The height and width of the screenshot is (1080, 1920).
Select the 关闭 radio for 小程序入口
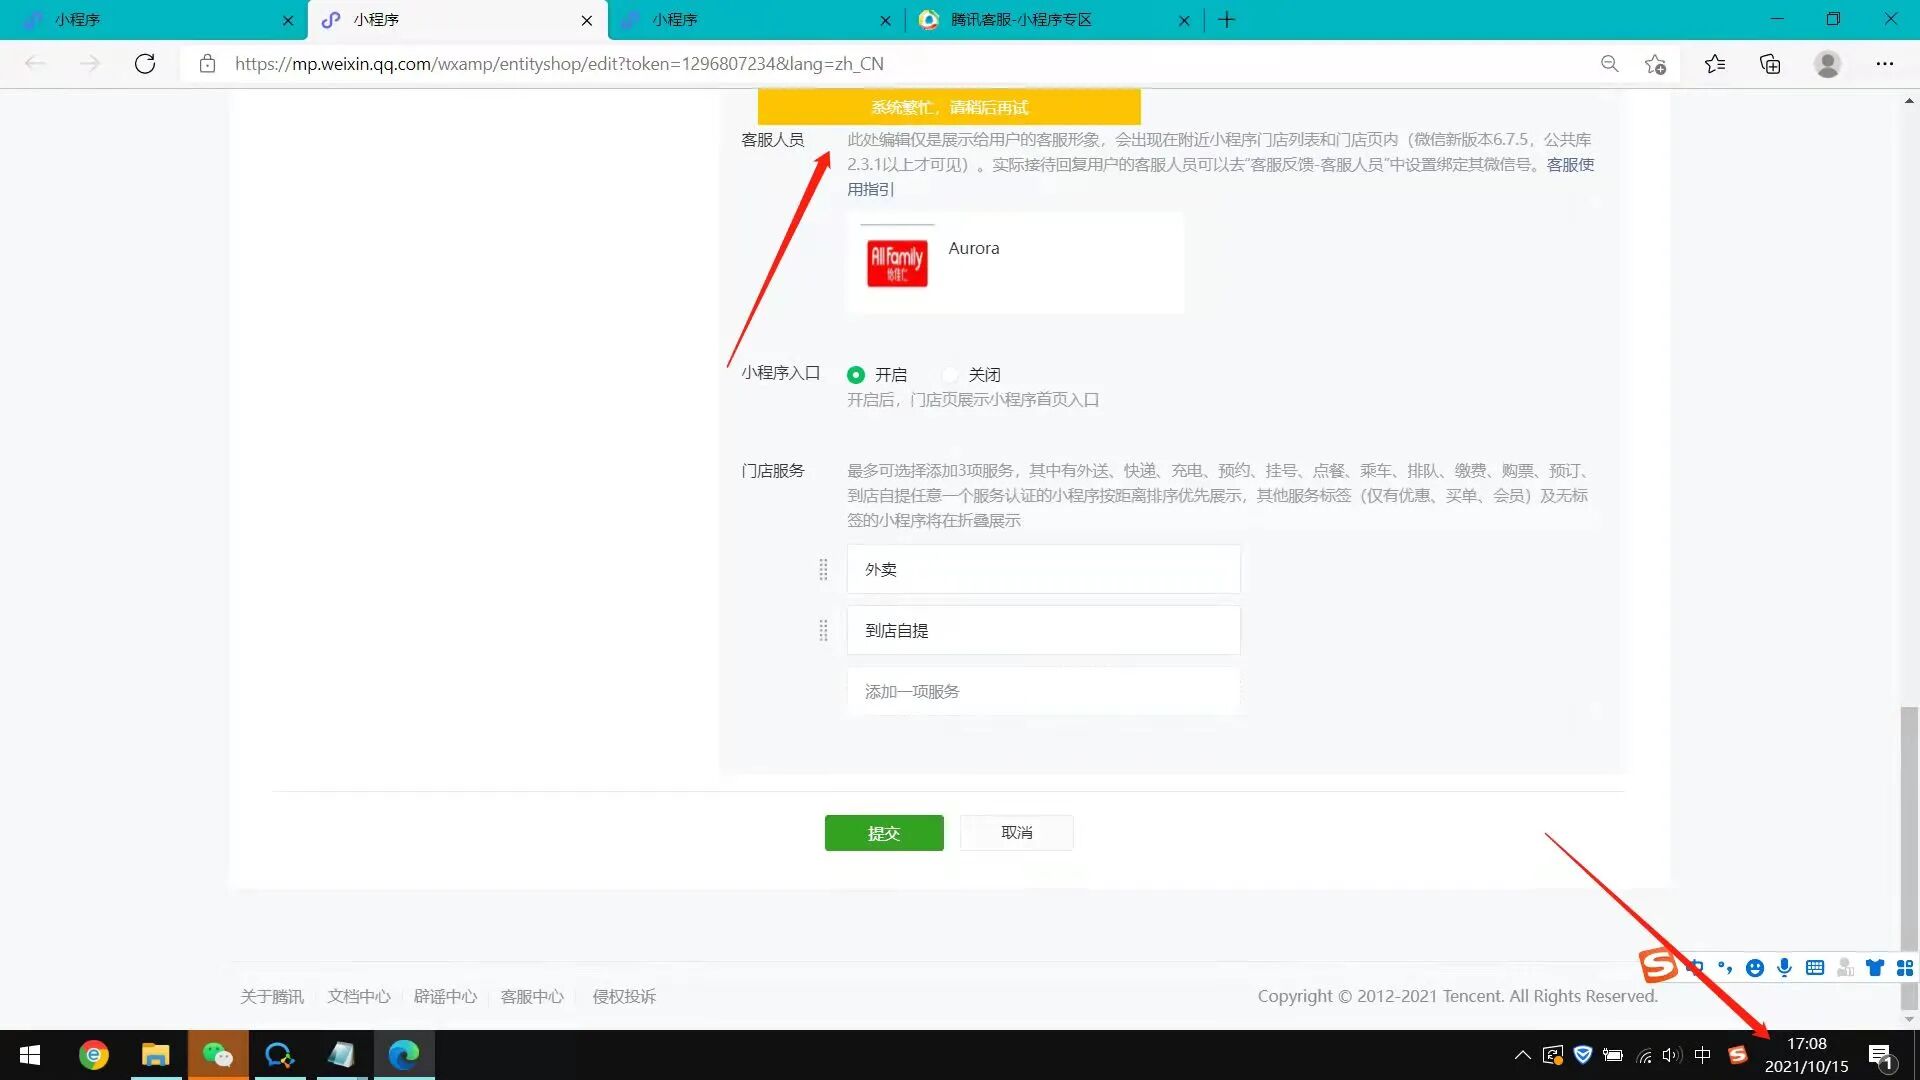(950, 375)
